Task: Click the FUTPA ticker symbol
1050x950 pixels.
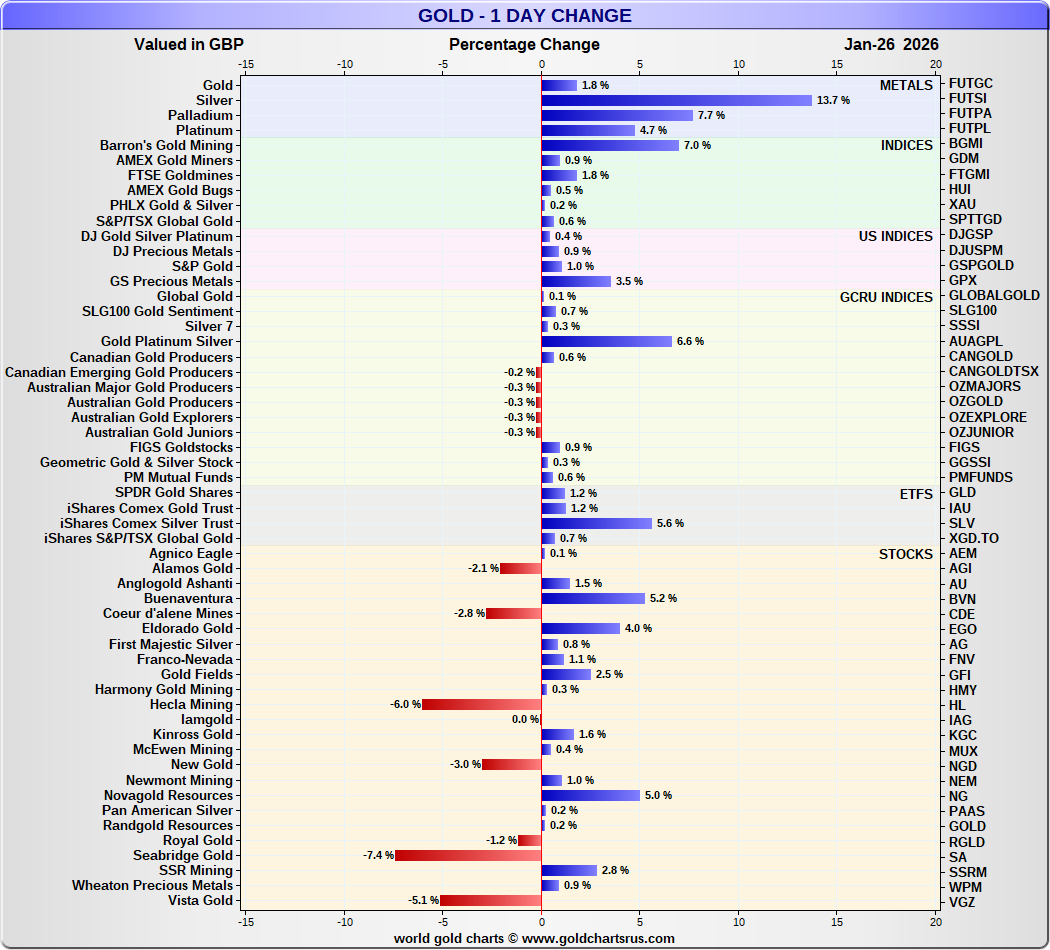Action: [970, 114]
